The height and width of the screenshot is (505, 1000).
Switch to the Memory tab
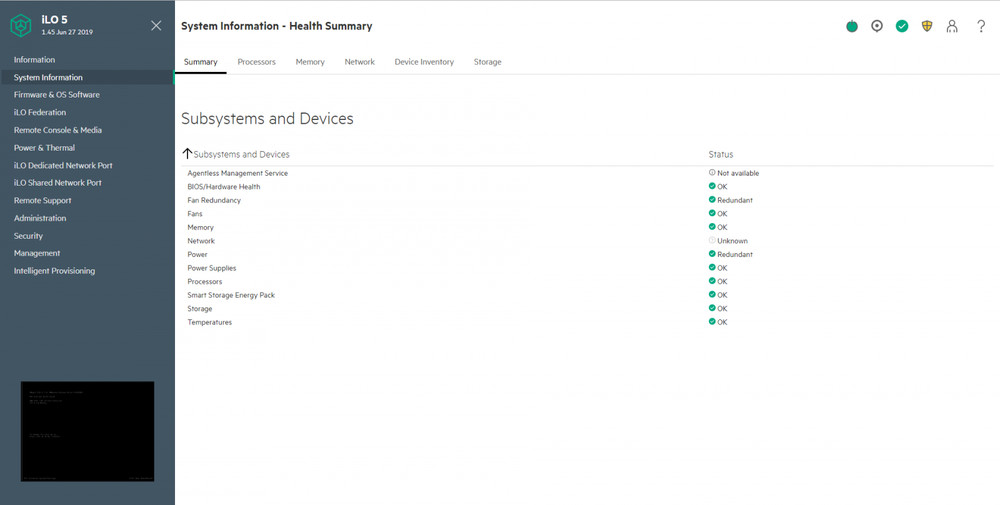(x=310, y=62)
